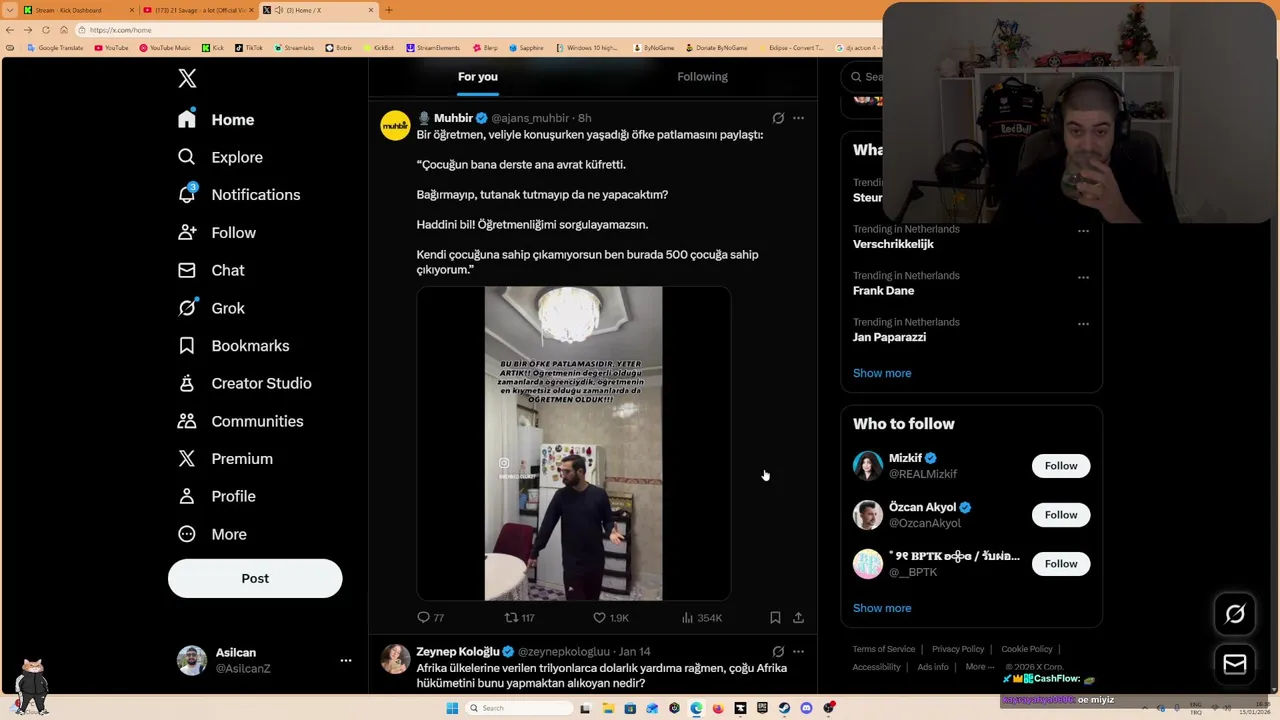1280x720 pixels.
Task: Click the taskbar Search box
Action: click(x=520, y=708)
